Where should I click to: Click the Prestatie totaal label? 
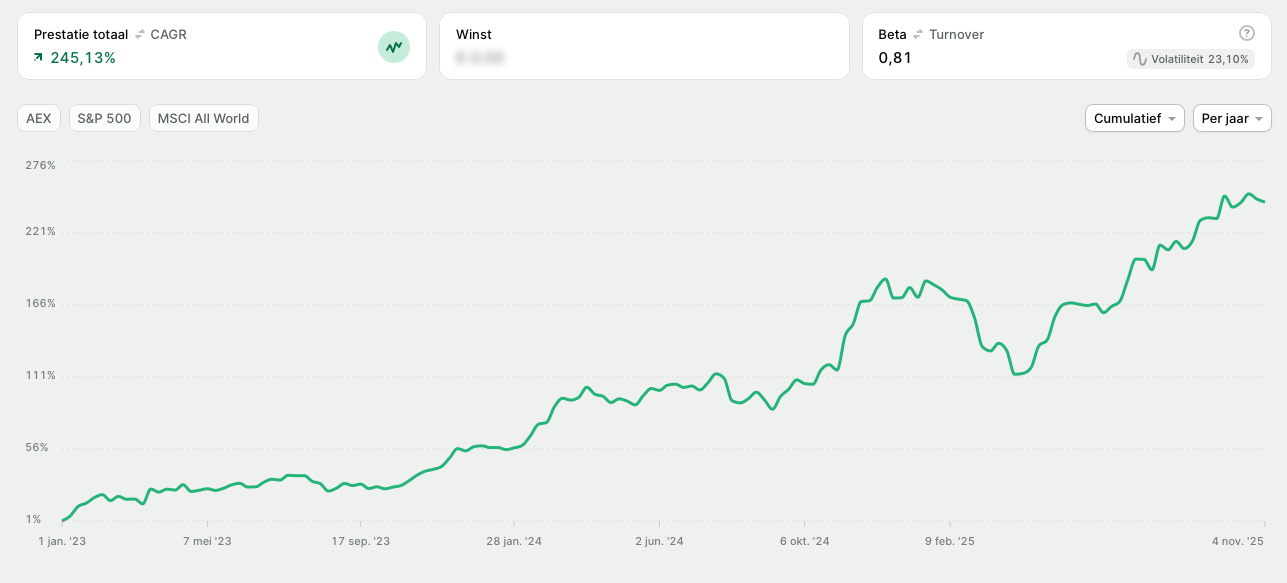pos(81,34)
